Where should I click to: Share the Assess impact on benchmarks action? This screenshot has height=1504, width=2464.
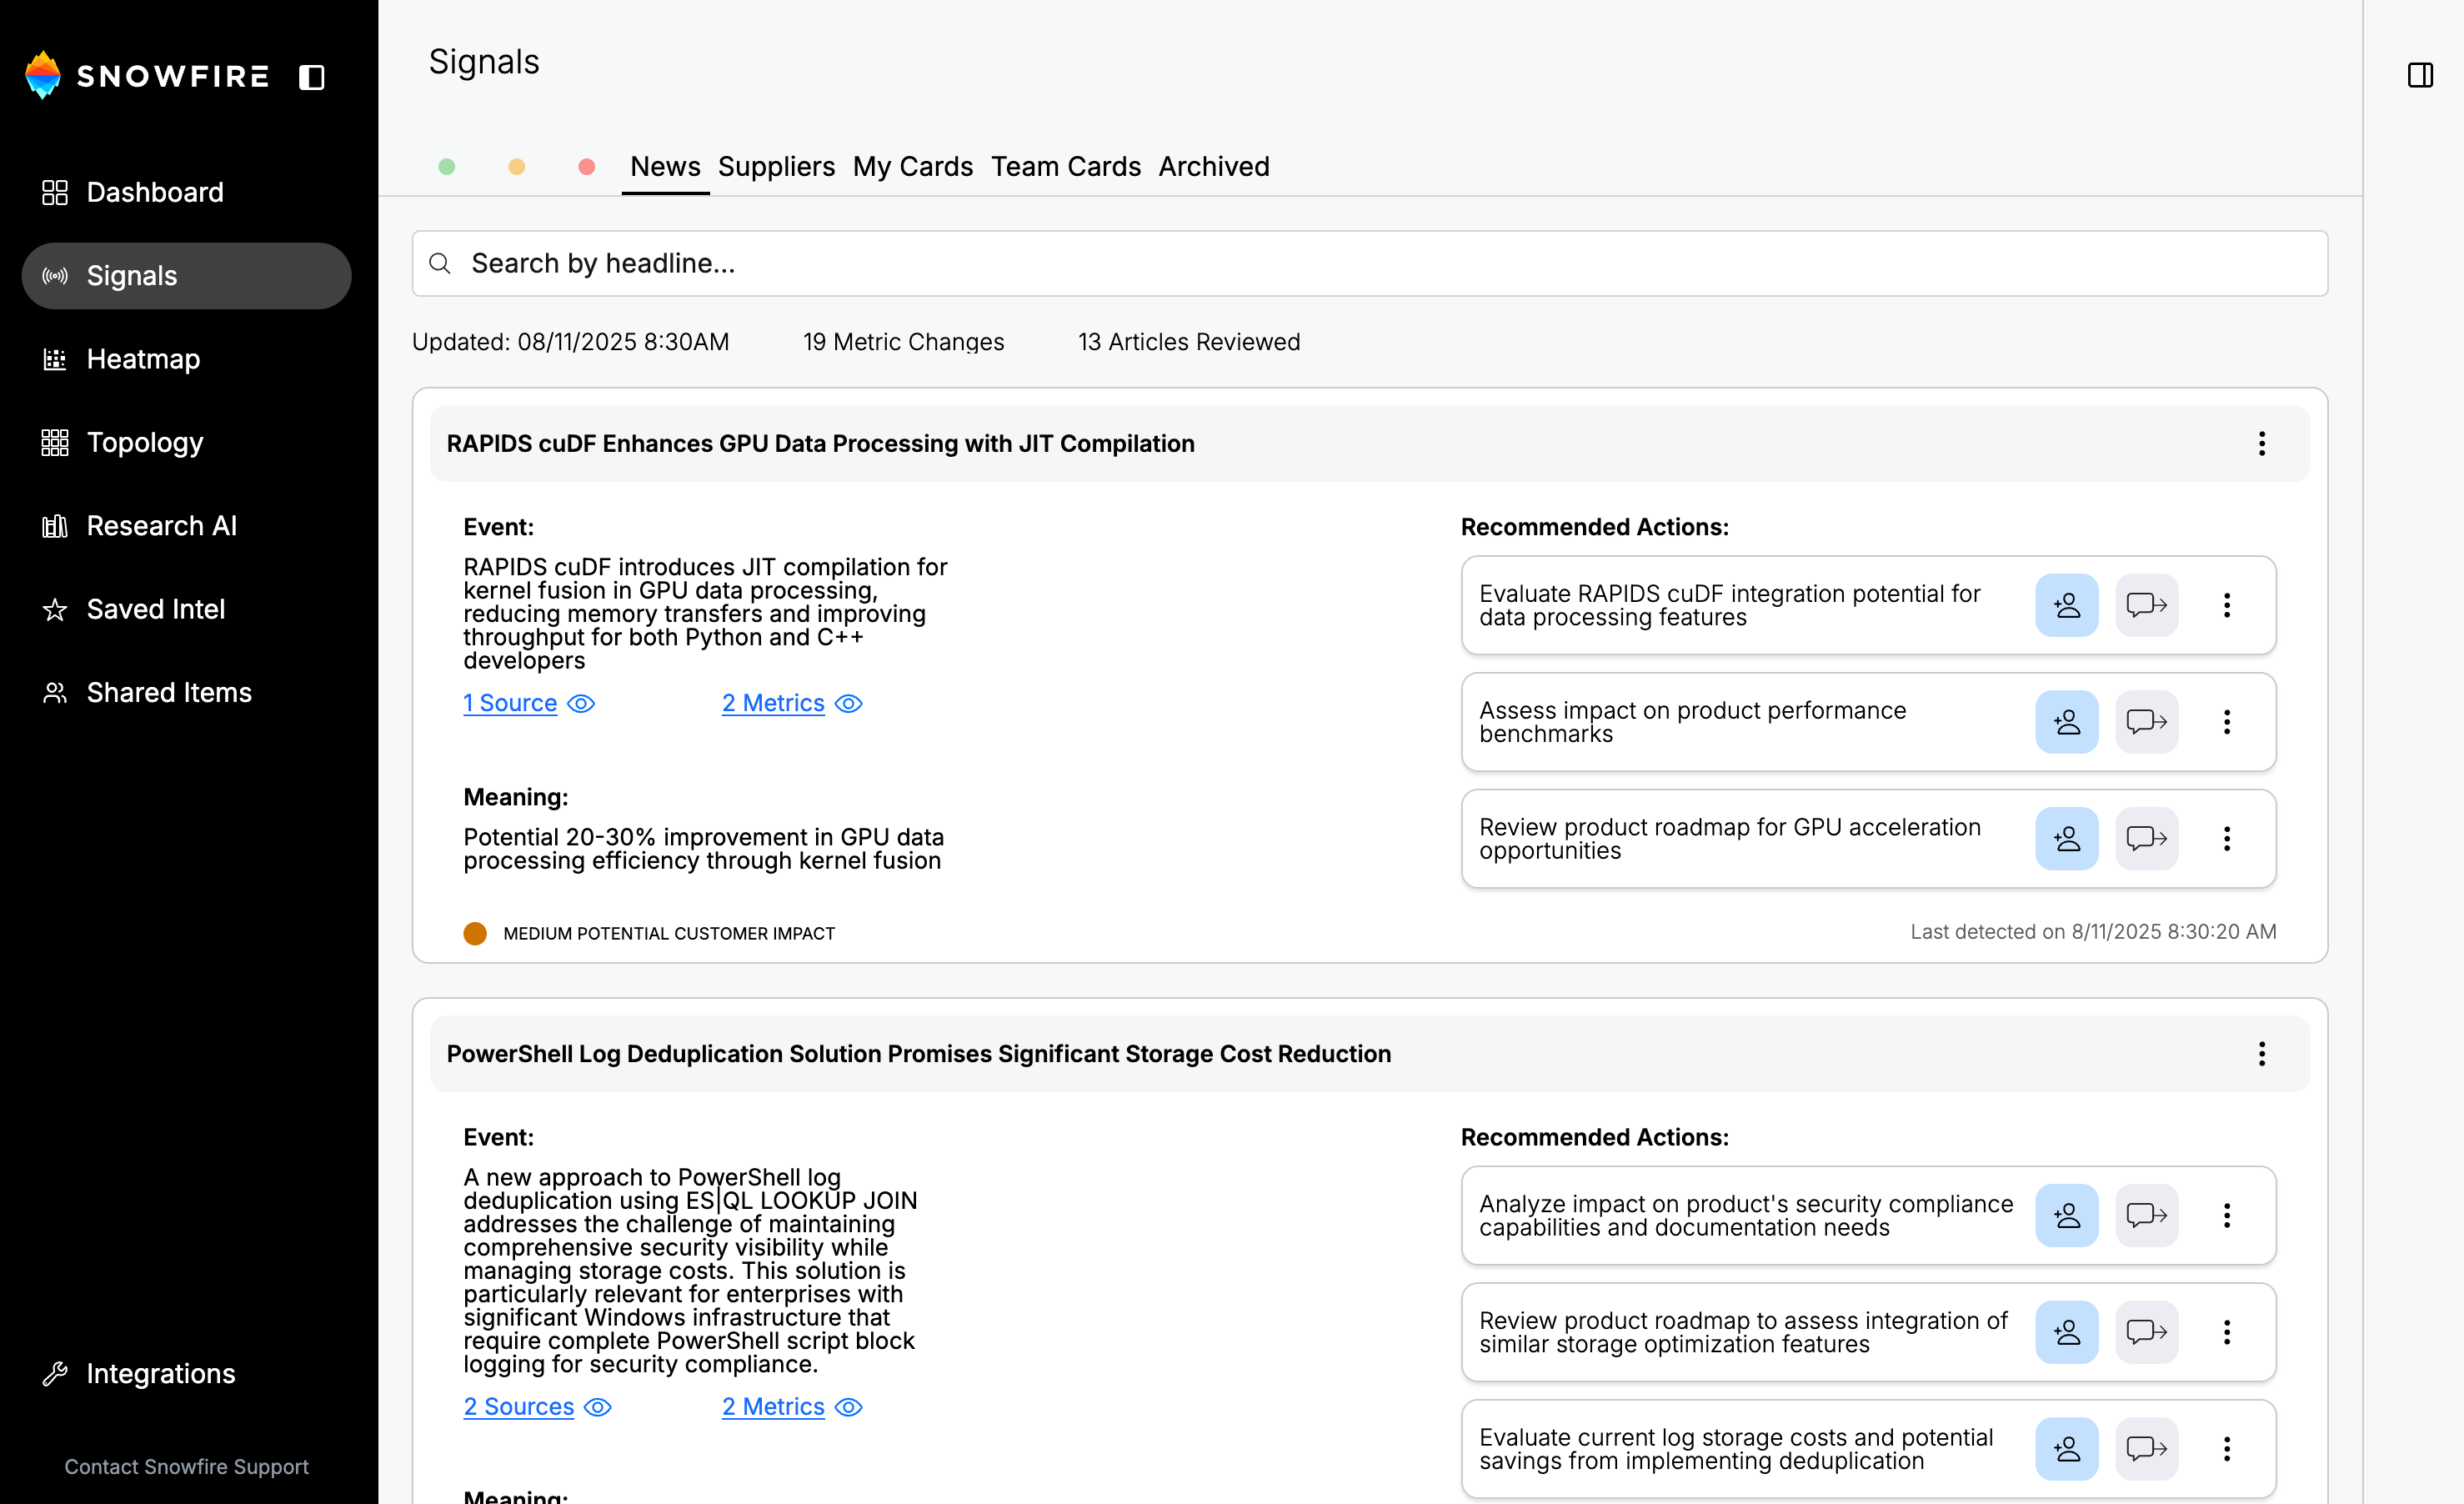pos(2146,722)
